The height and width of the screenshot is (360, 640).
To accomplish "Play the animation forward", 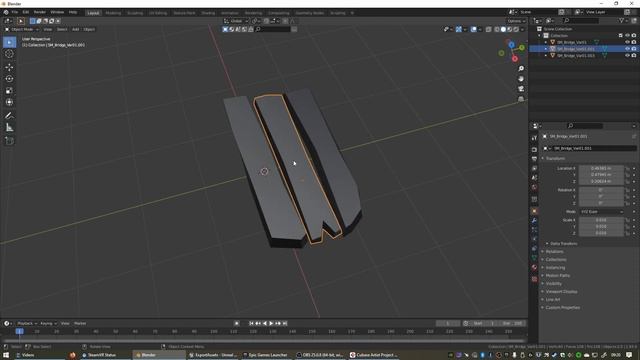I will 271,323.
